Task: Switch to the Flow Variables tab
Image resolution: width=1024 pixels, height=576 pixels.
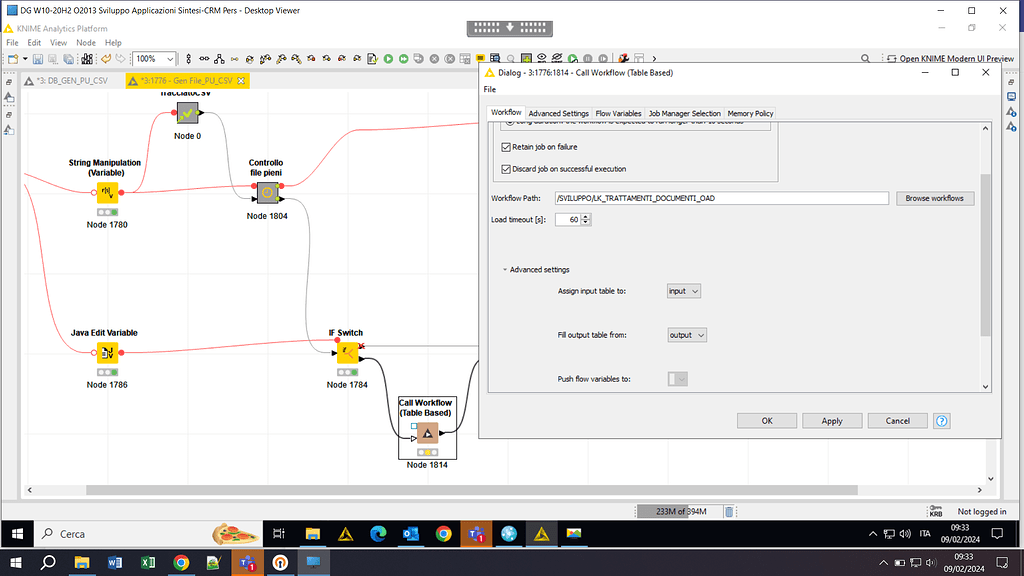Action: point(618,113)
